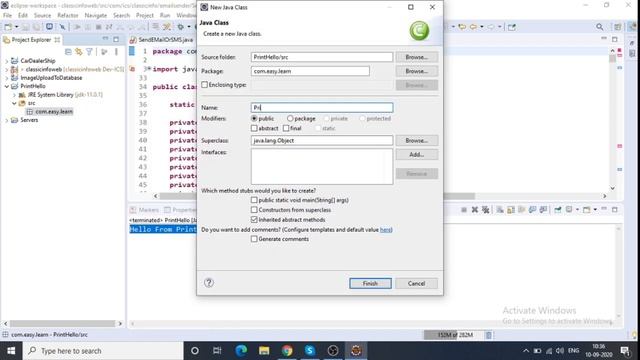Minimize the Project Explorer panel

pyautogui.click(x=106, y=39)
